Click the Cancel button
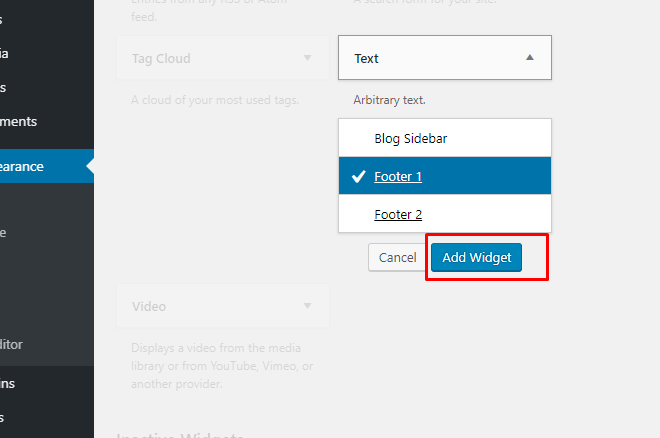660x438 pixels. click(397, 257)
